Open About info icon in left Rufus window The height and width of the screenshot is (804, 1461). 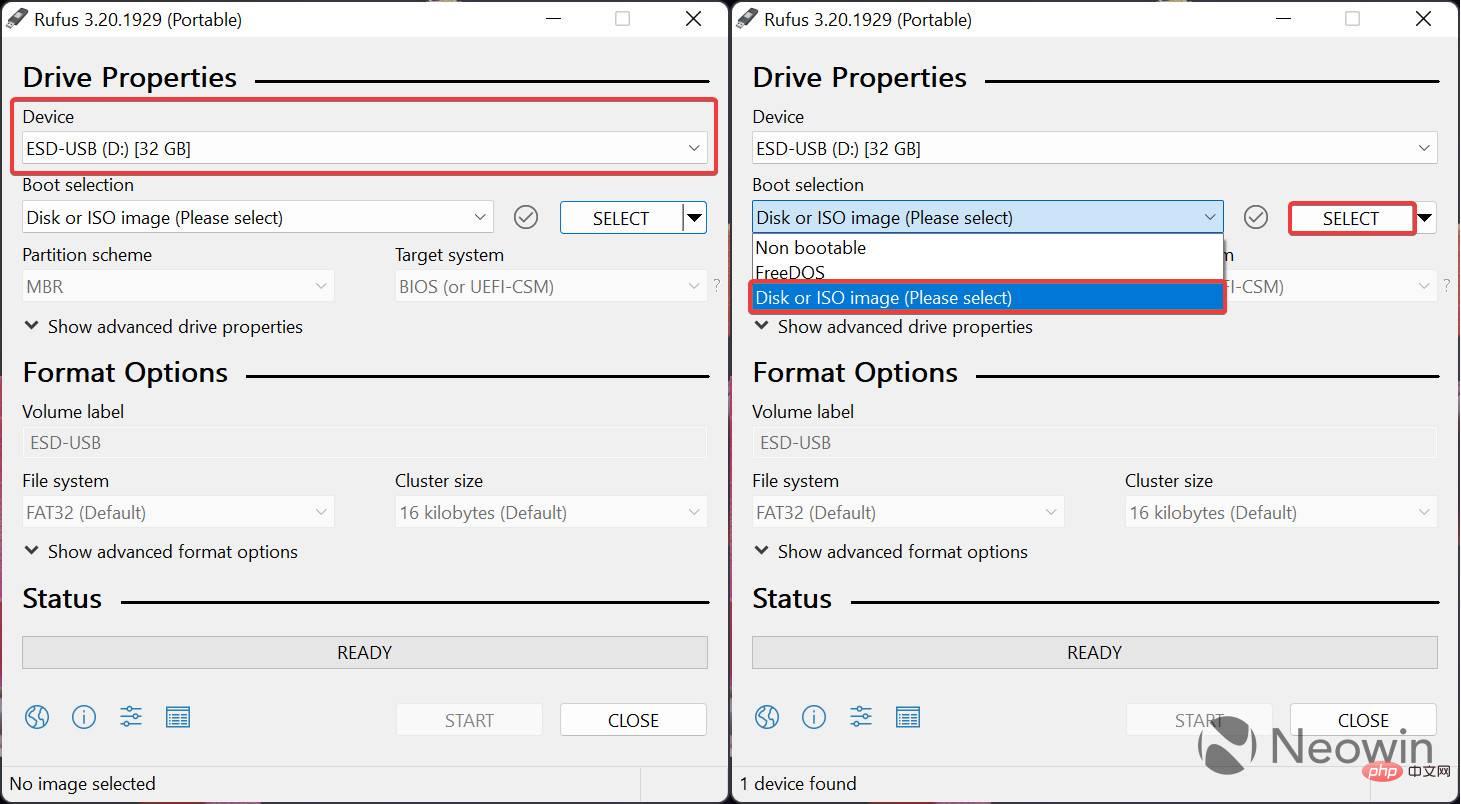tap(84, 717)
